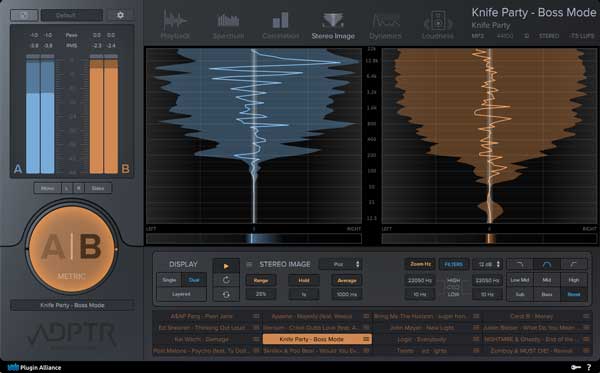Viewport: 600px width, 373px height.
Task: Select the None filter band
Action: (x=574, y=294)
